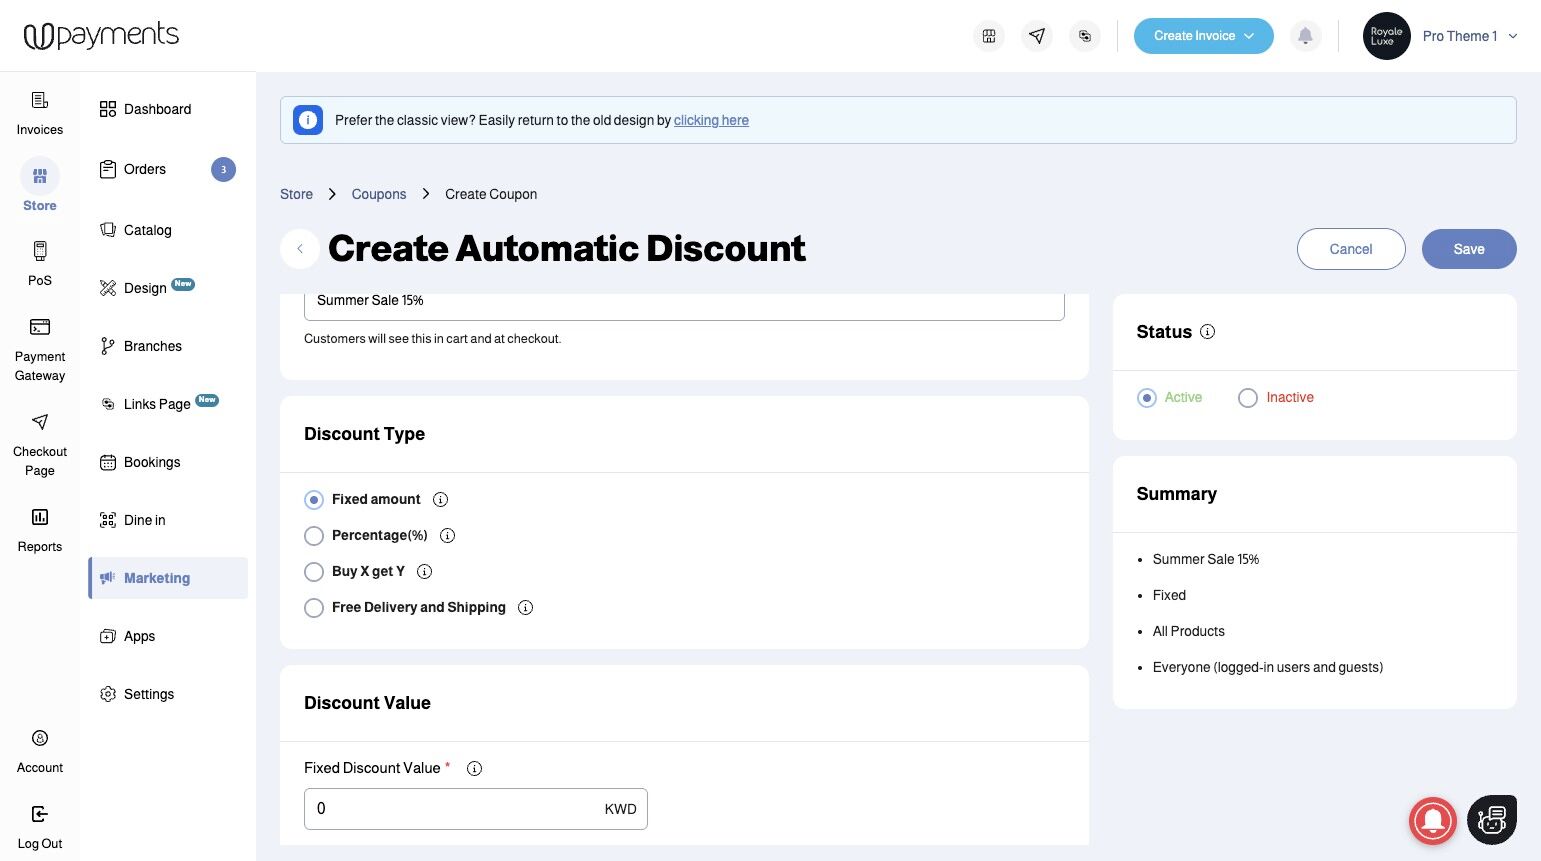Choose Free Delivery and Shipping option
Image resolution: width=1541 pixels, height=861 pixels.
point(314,608)
